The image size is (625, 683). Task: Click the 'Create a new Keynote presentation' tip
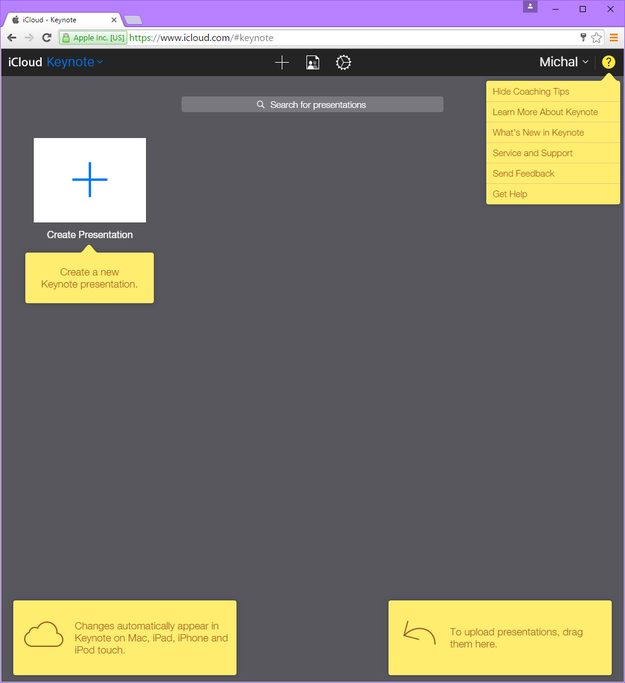click(89, 278)
